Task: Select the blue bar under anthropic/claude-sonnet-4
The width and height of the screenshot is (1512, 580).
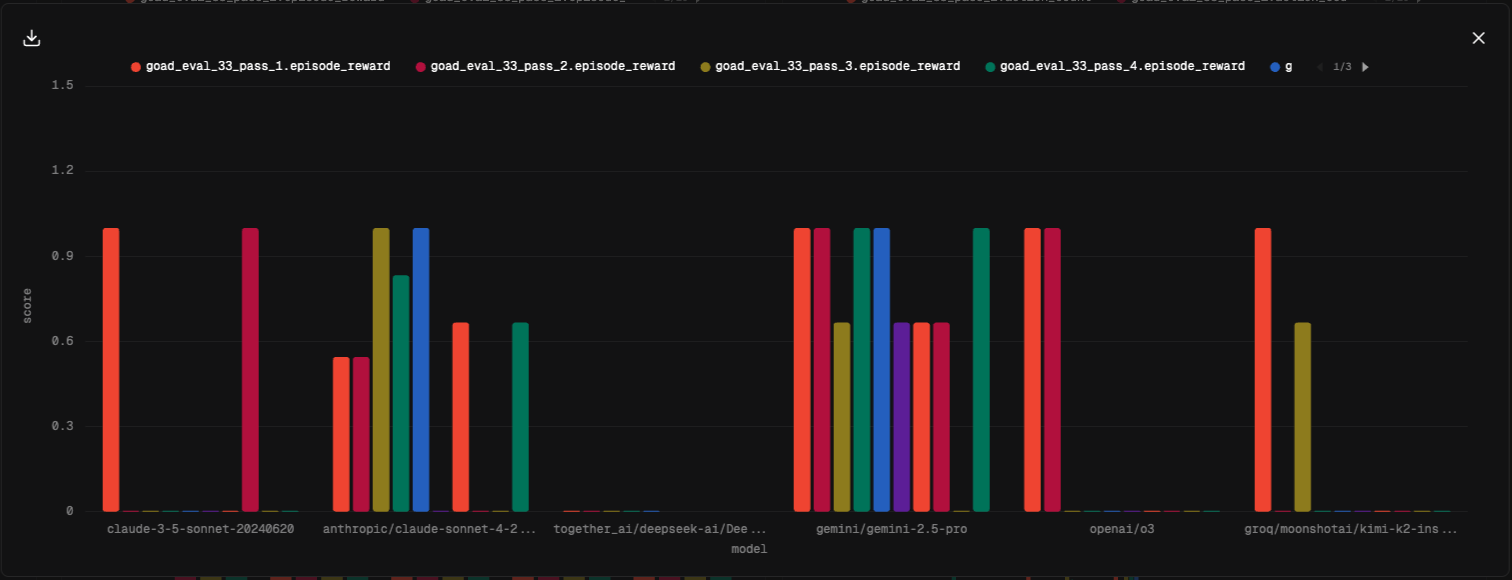Action: (421, 369)
